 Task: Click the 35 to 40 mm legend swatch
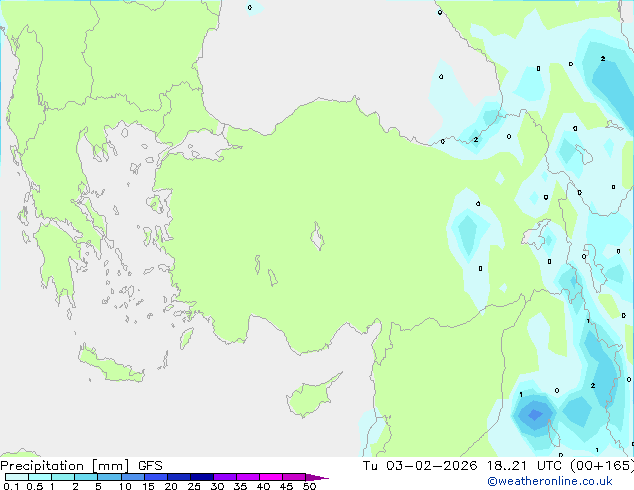click(x=247, y=477)
